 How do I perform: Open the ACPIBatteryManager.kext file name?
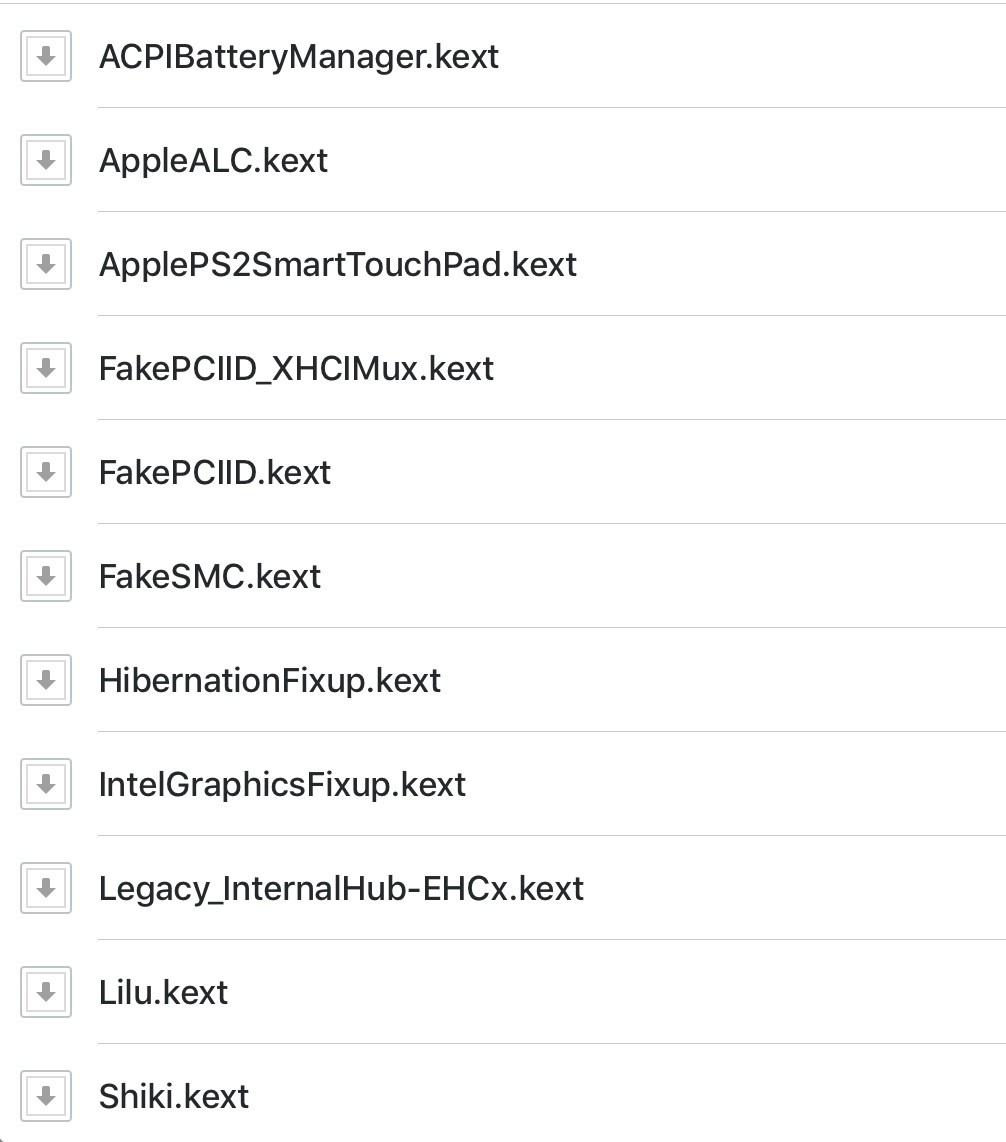pyautogui.click(x=298, y=57)
